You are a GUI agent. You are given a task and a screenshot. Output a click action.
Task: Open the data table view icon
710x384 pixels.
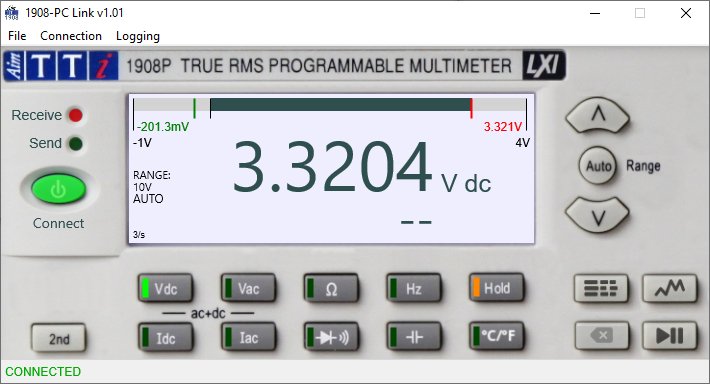click(x=601, y=288)
